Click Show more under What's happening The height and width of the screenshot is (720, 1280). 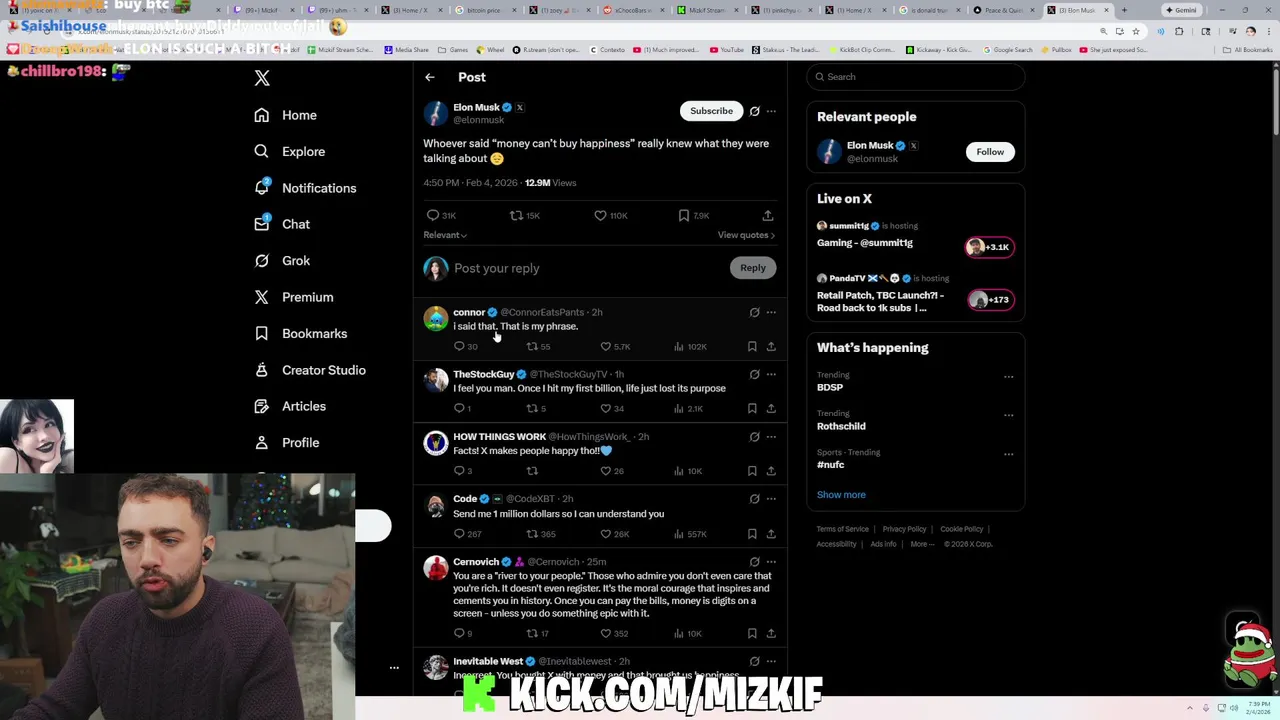pyautogui.click(x=841, y=495)
